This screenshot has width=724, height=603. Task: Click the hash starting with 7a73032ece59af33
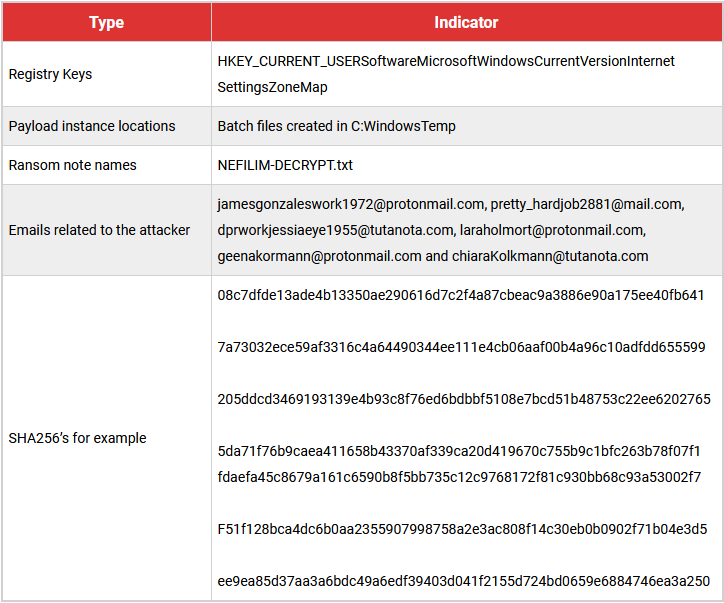[461, 347]
